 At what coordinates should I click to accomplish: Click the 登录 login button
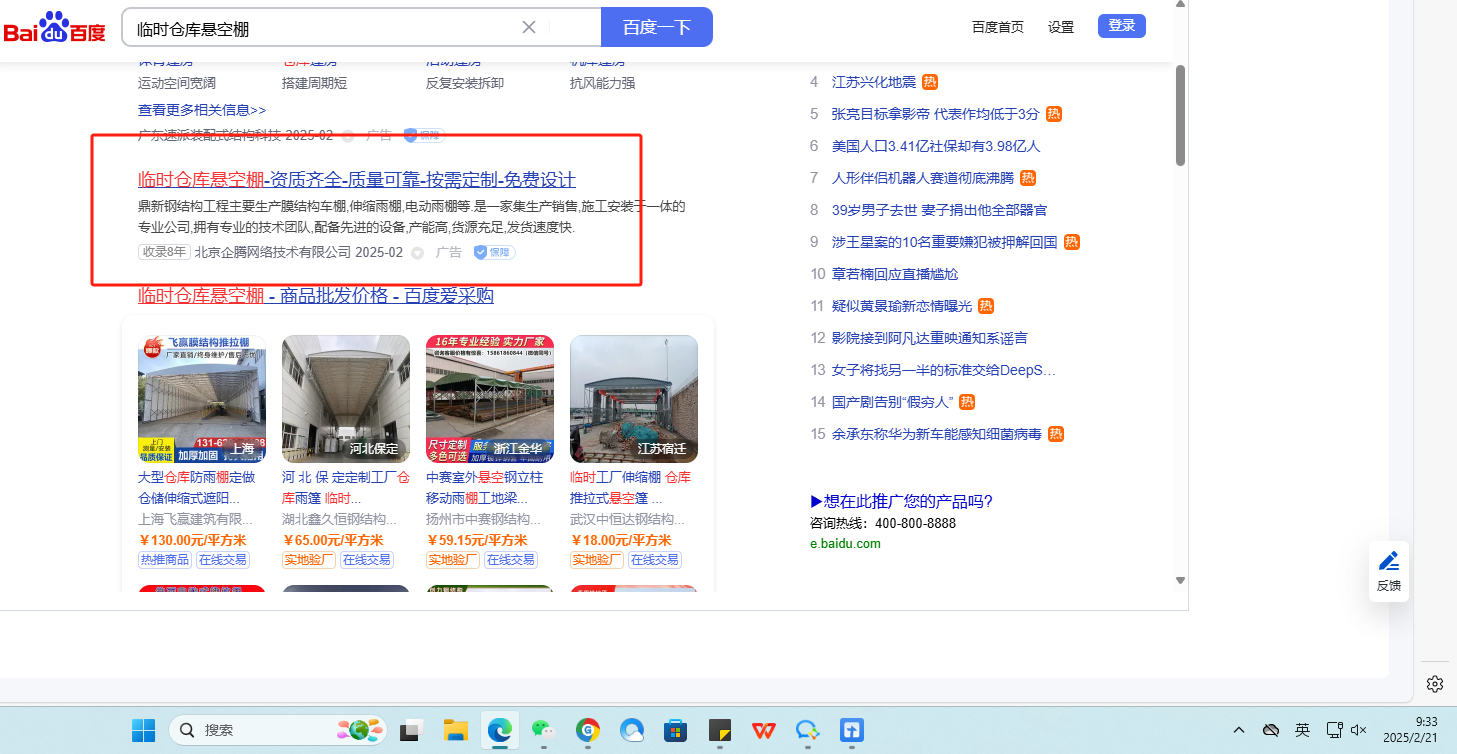click(x=1122, y=26)
